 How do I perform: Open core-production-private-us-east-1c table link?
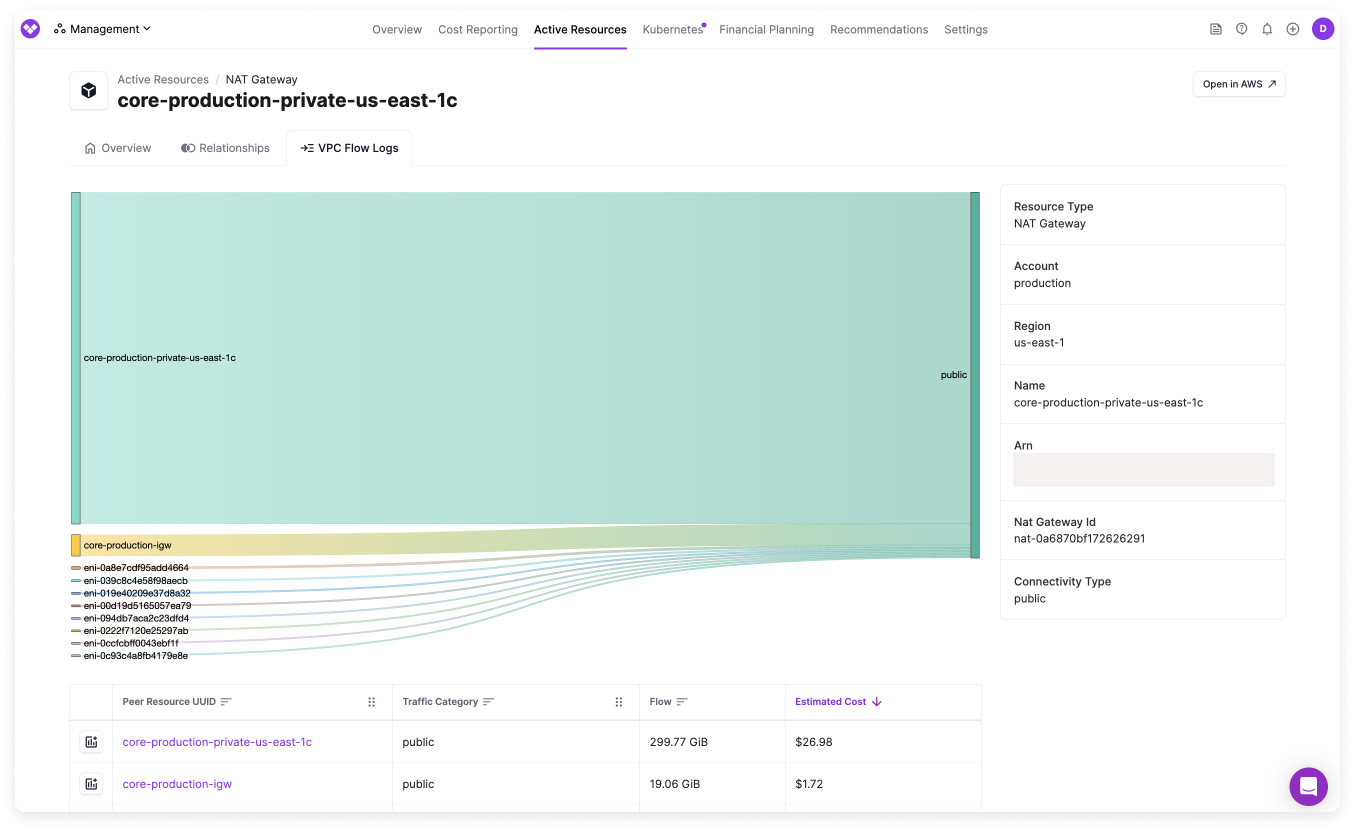coord(217,742)
